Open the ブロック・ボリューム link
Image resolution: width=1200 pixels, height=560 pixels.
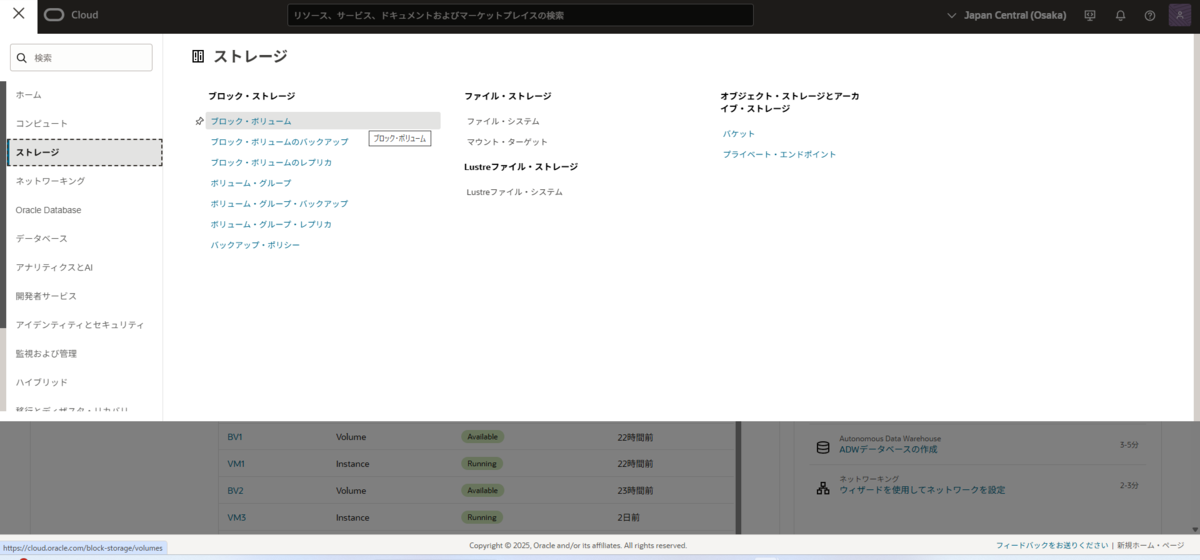pos(251,121)
